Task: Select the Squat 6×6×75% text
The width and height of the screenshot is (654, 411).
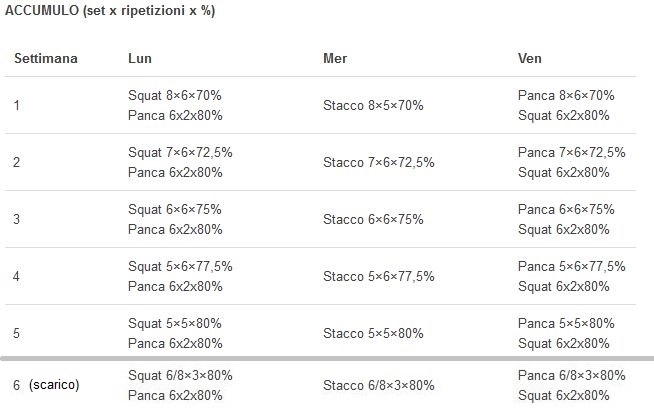Action: [x=175, y=209]
